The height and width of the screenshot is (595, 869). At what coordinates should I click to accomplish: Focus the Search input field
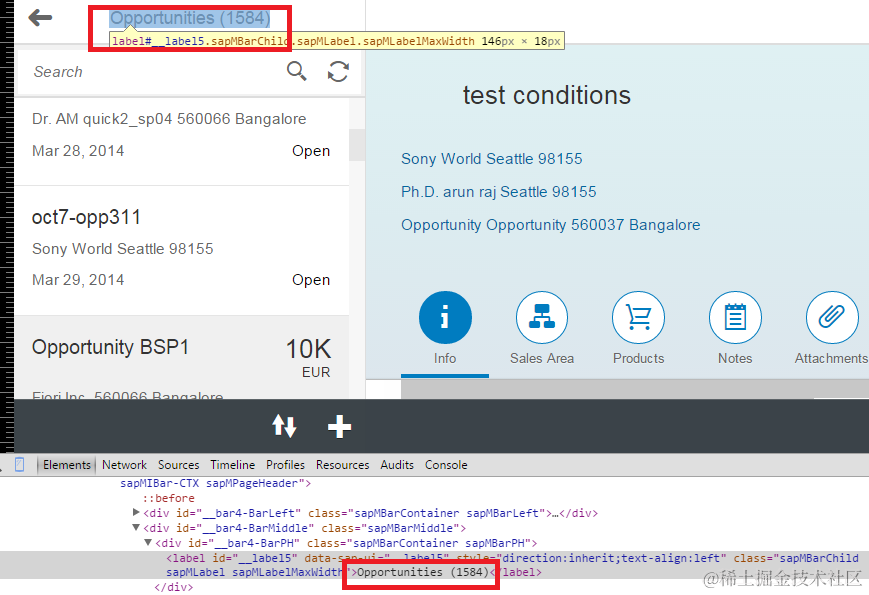[x=152, y=72]
